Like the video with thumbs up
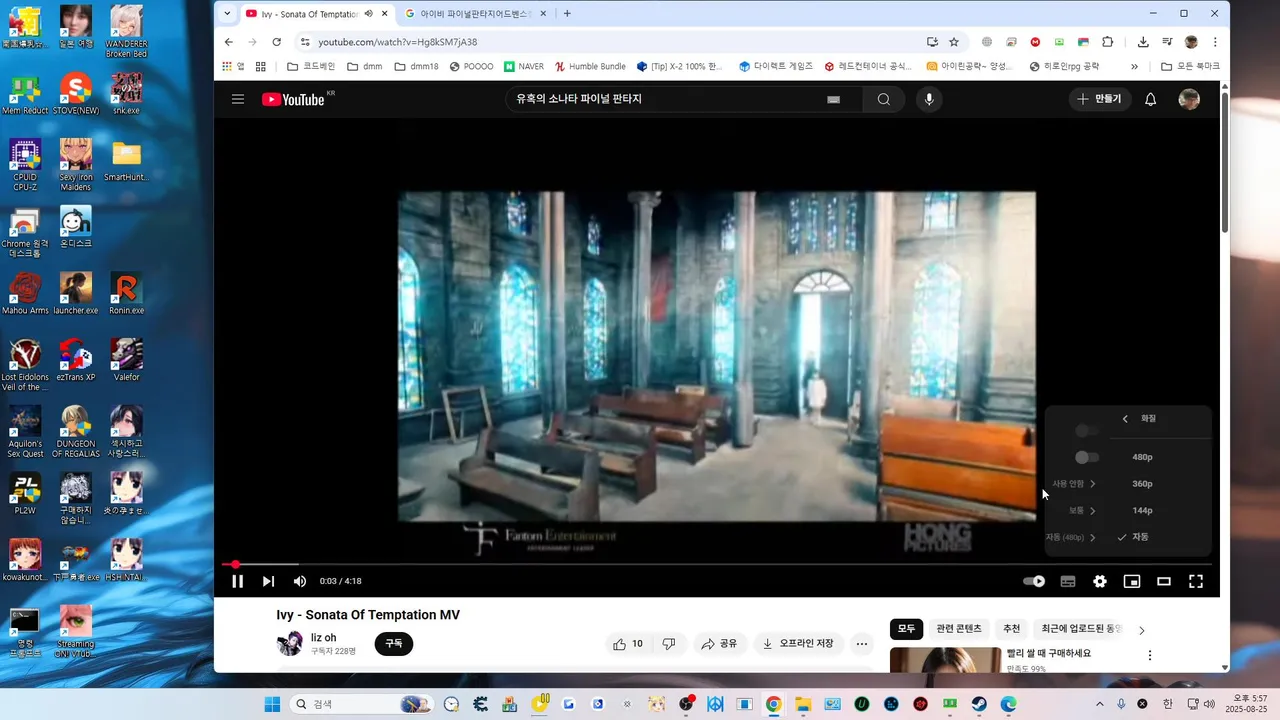 pyautogui.click(x=629, y=644)
